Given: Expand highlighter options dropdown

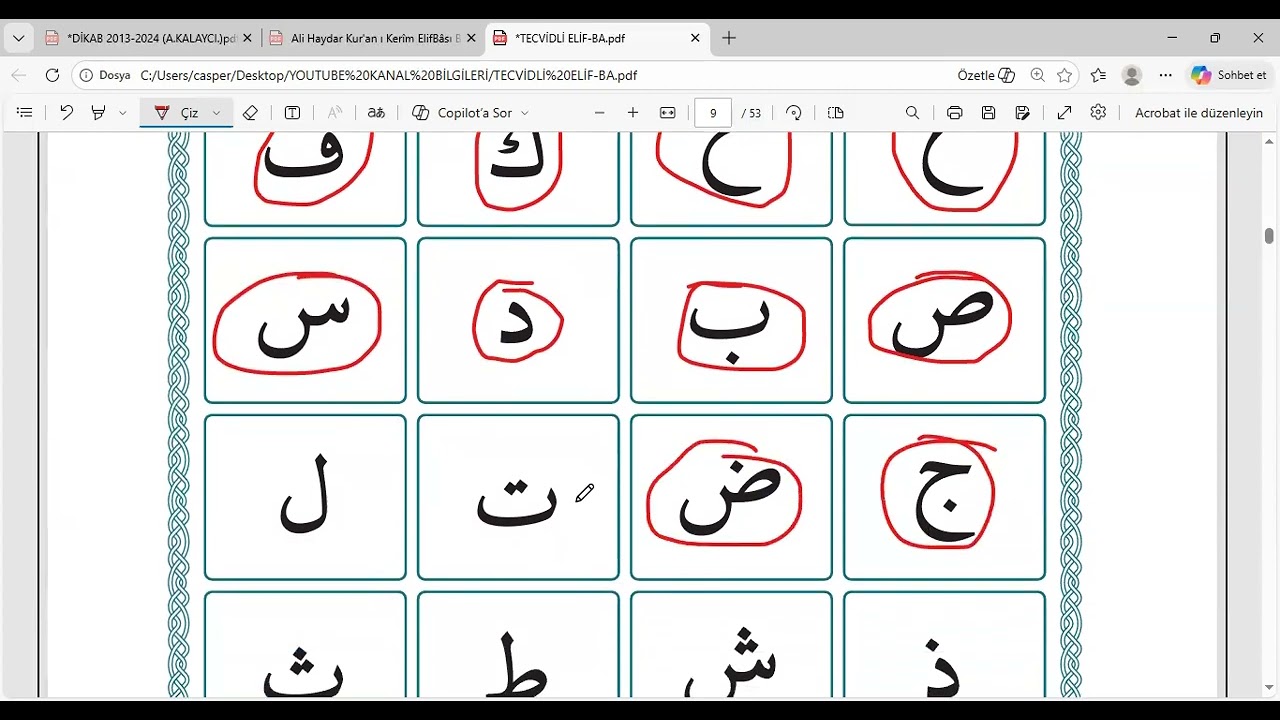Looking at the screenshot, I should point(122,113).
